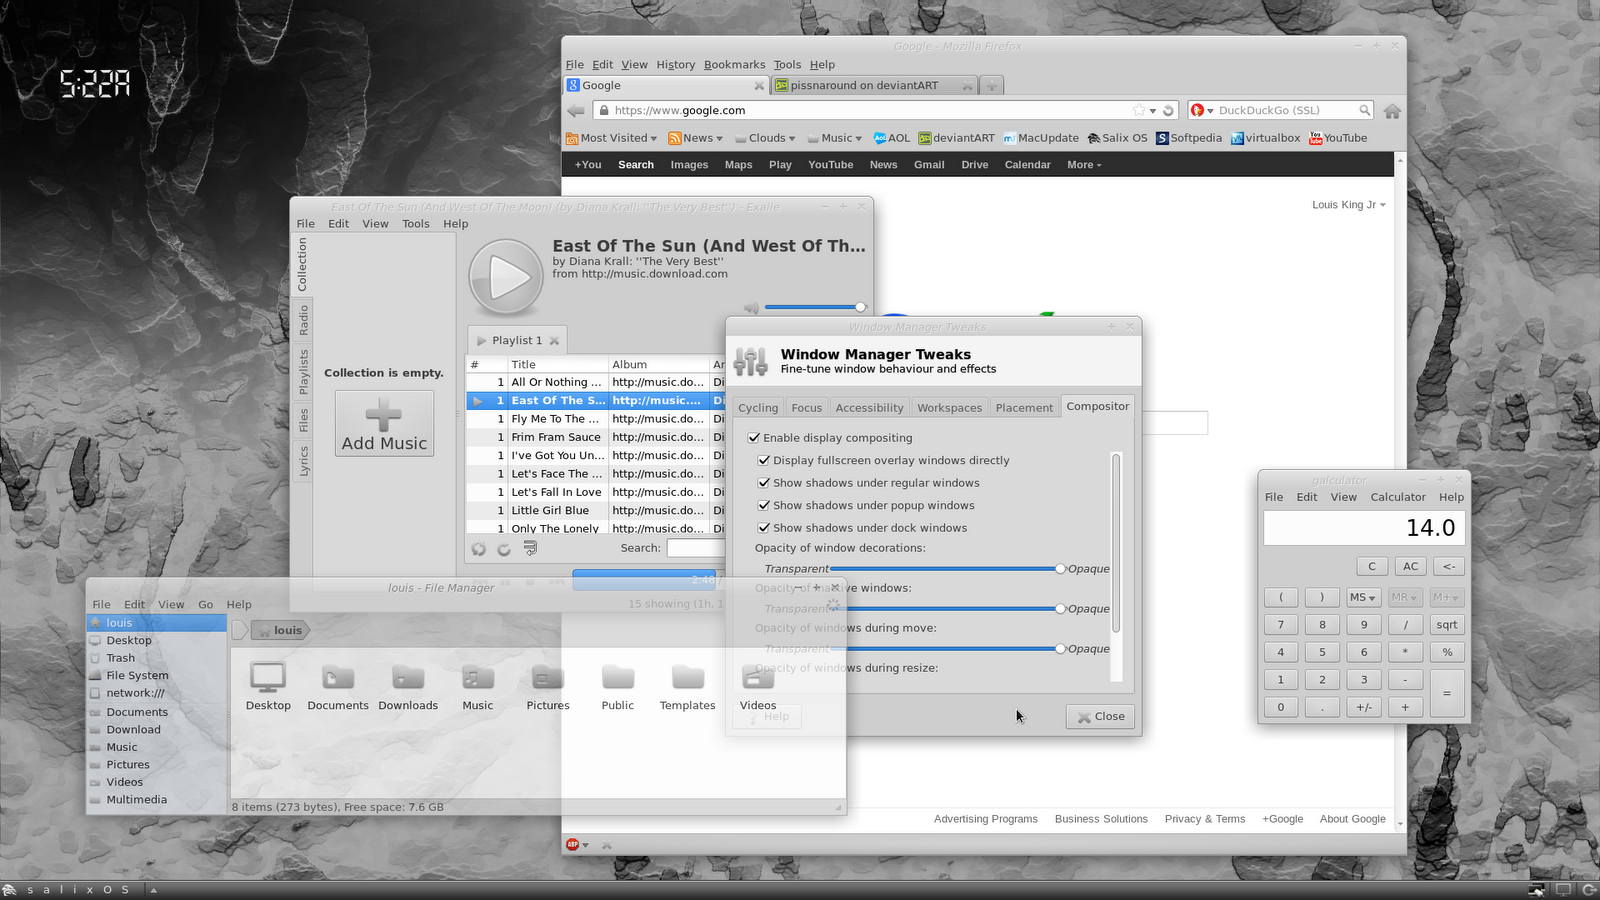
Task: Open the virtualbox bookmark
Action: tap(1265, 138)
